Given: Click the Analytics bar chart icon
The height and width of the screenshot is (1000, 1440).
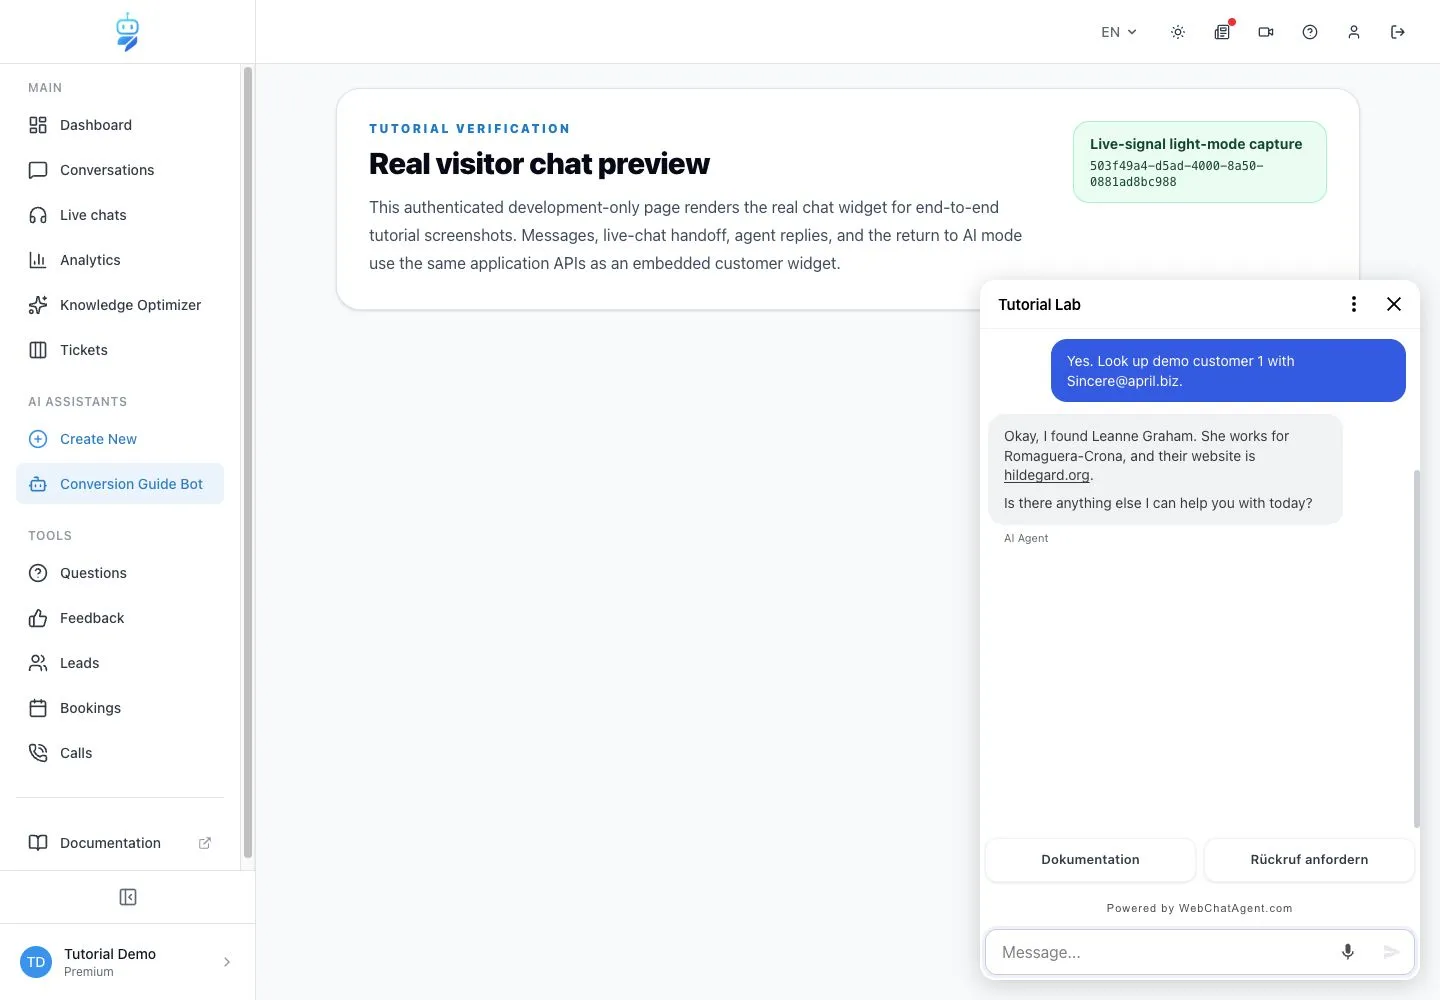Looking at the screenshot, I should pyautogui.click(x=38, y=260).
